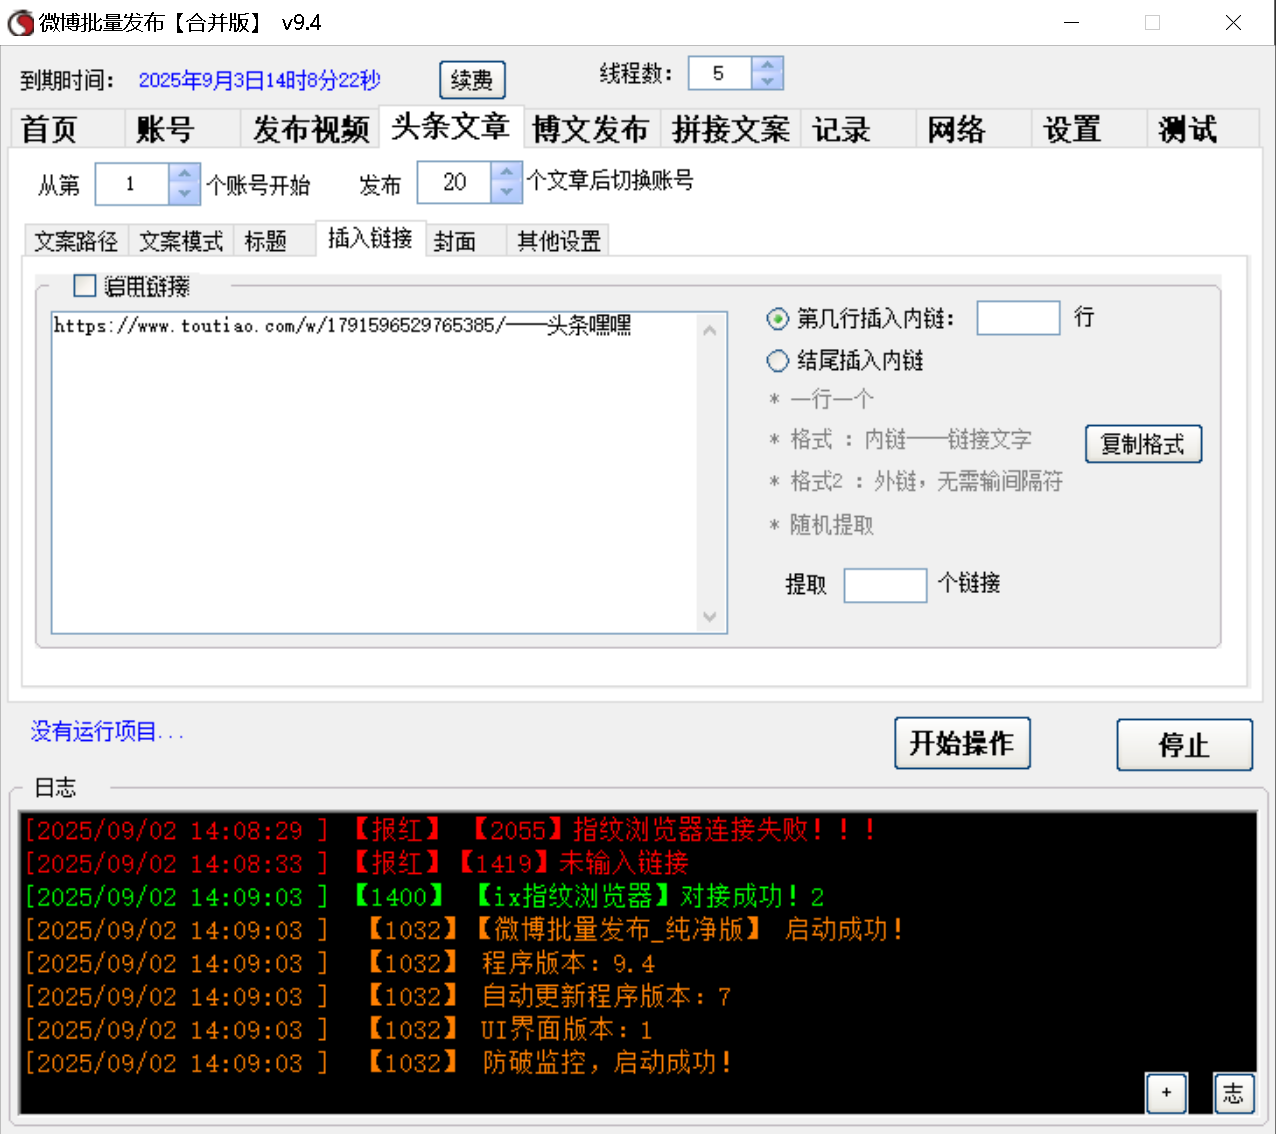The height and width of the screenshot is (1134, 1276).
Task: Switch to the 封面 sub-tab
Action: coord(465,240)
